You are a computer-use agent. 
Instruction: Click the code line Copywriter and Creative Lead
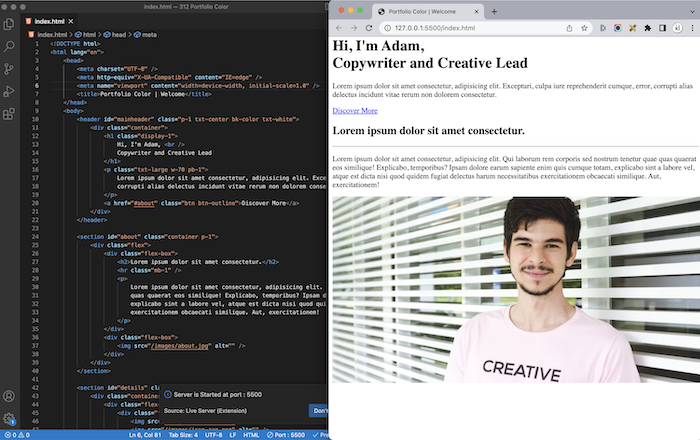(x=164, y=153)
